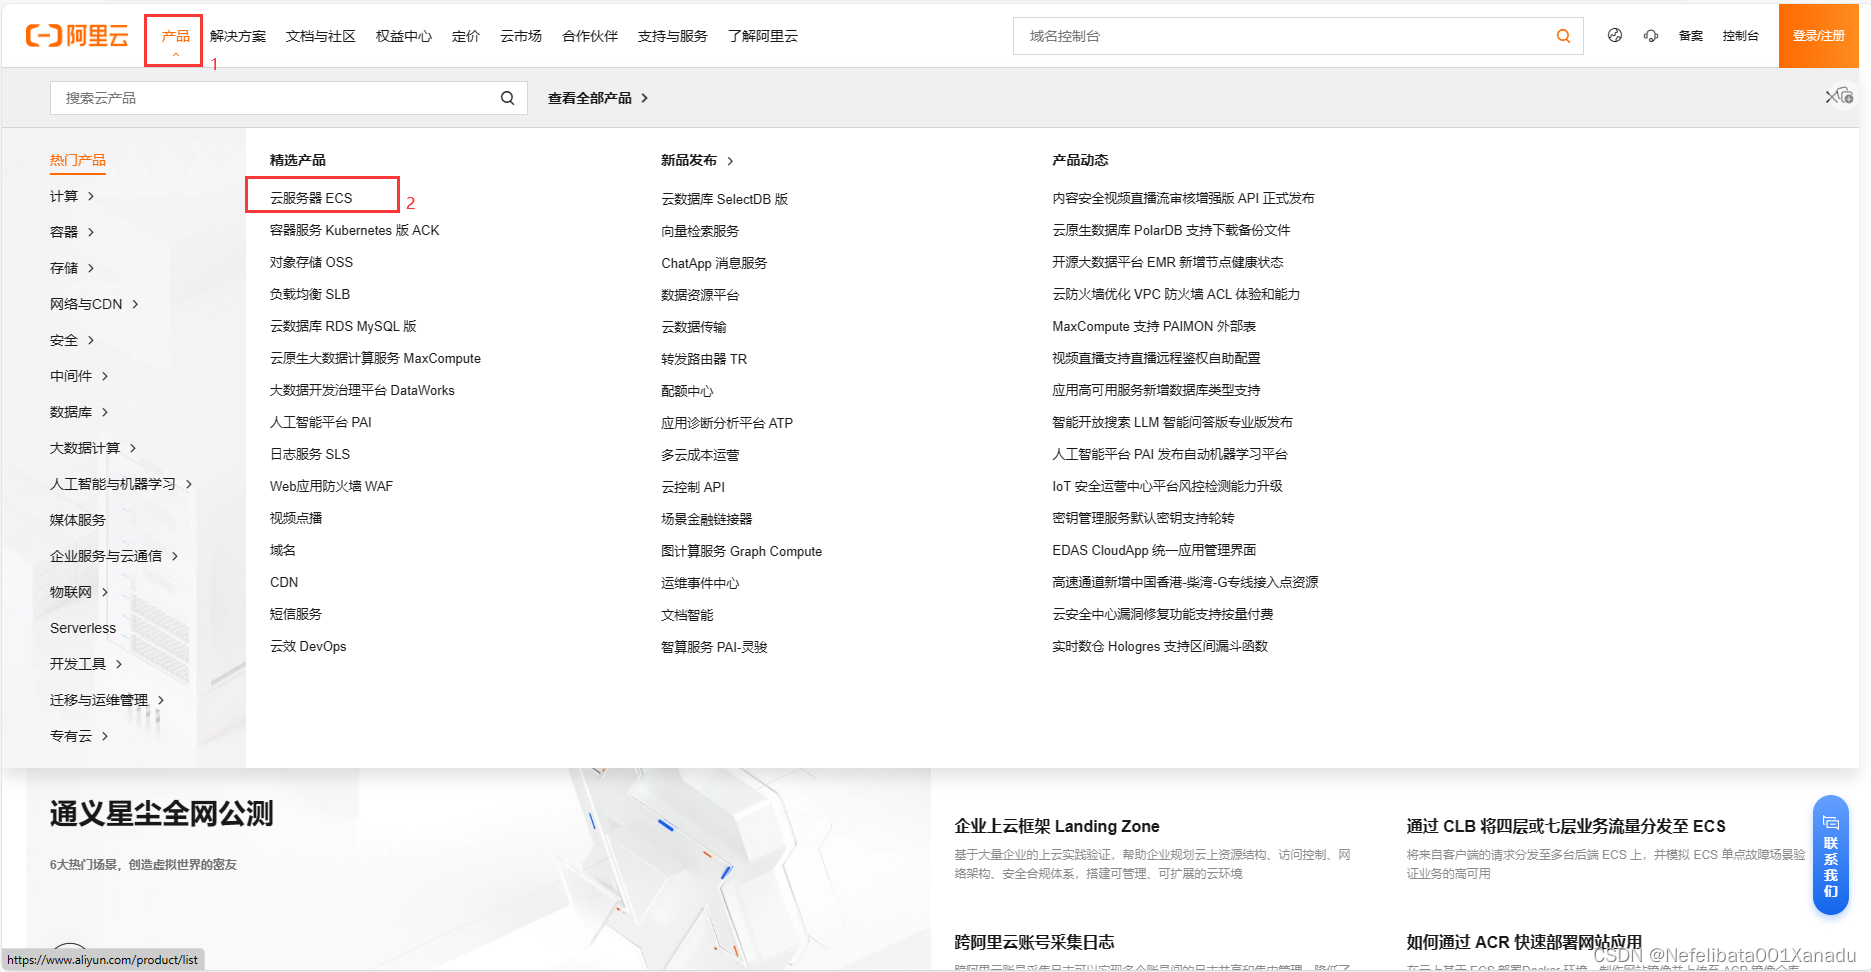Select the 热门产品 category
Viewport: 1871px width, 972px height.
tap(78, 160)
